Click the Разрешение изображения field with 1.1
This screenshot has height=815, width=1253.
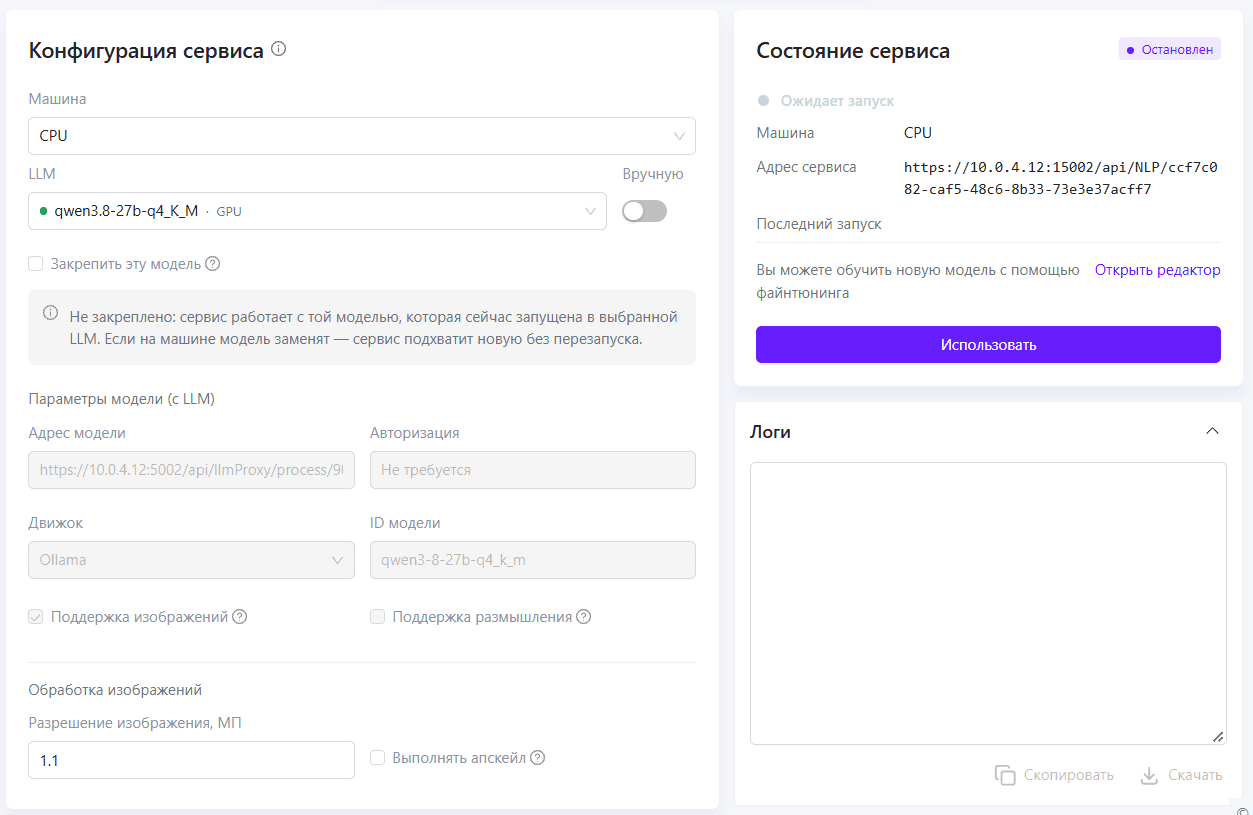coord(191,760)
